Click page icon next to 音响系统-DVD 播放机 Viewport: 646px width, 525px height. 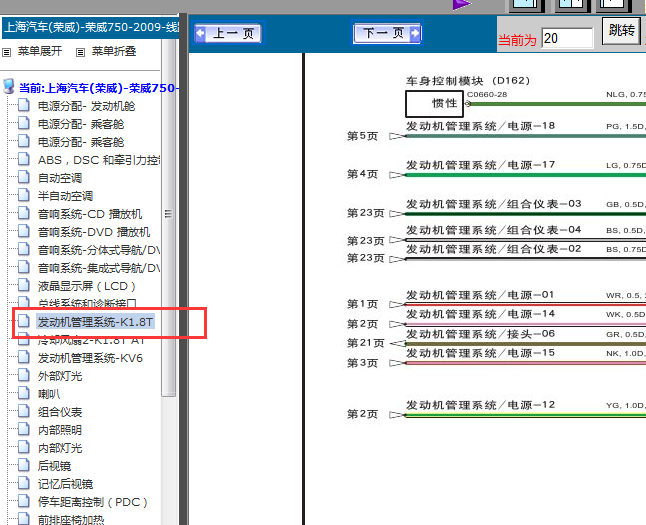point(23,231)
